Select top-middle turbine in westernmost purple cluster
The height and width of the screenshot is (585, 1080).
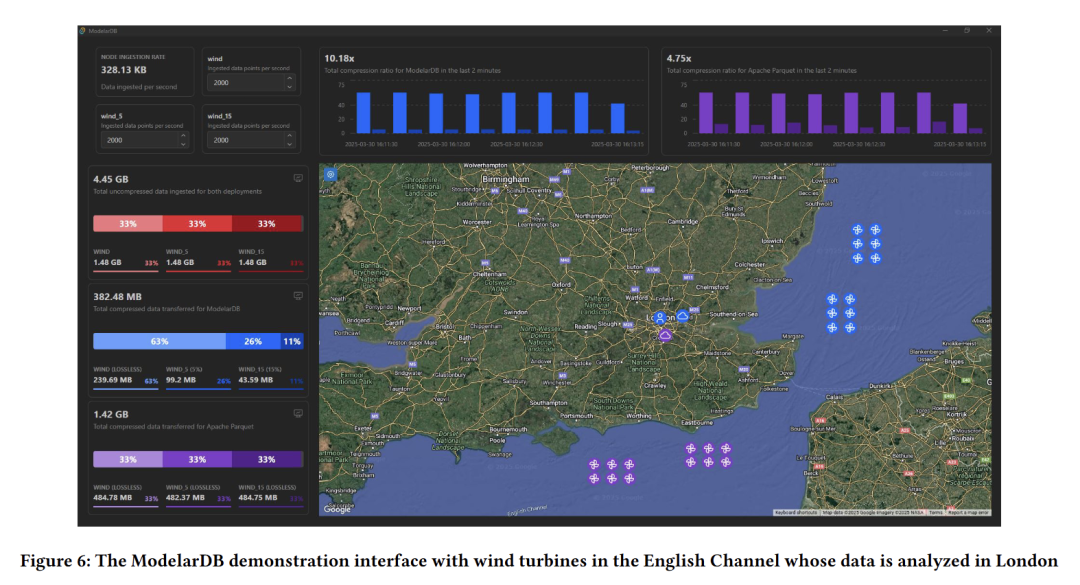[x=612, y=464]
